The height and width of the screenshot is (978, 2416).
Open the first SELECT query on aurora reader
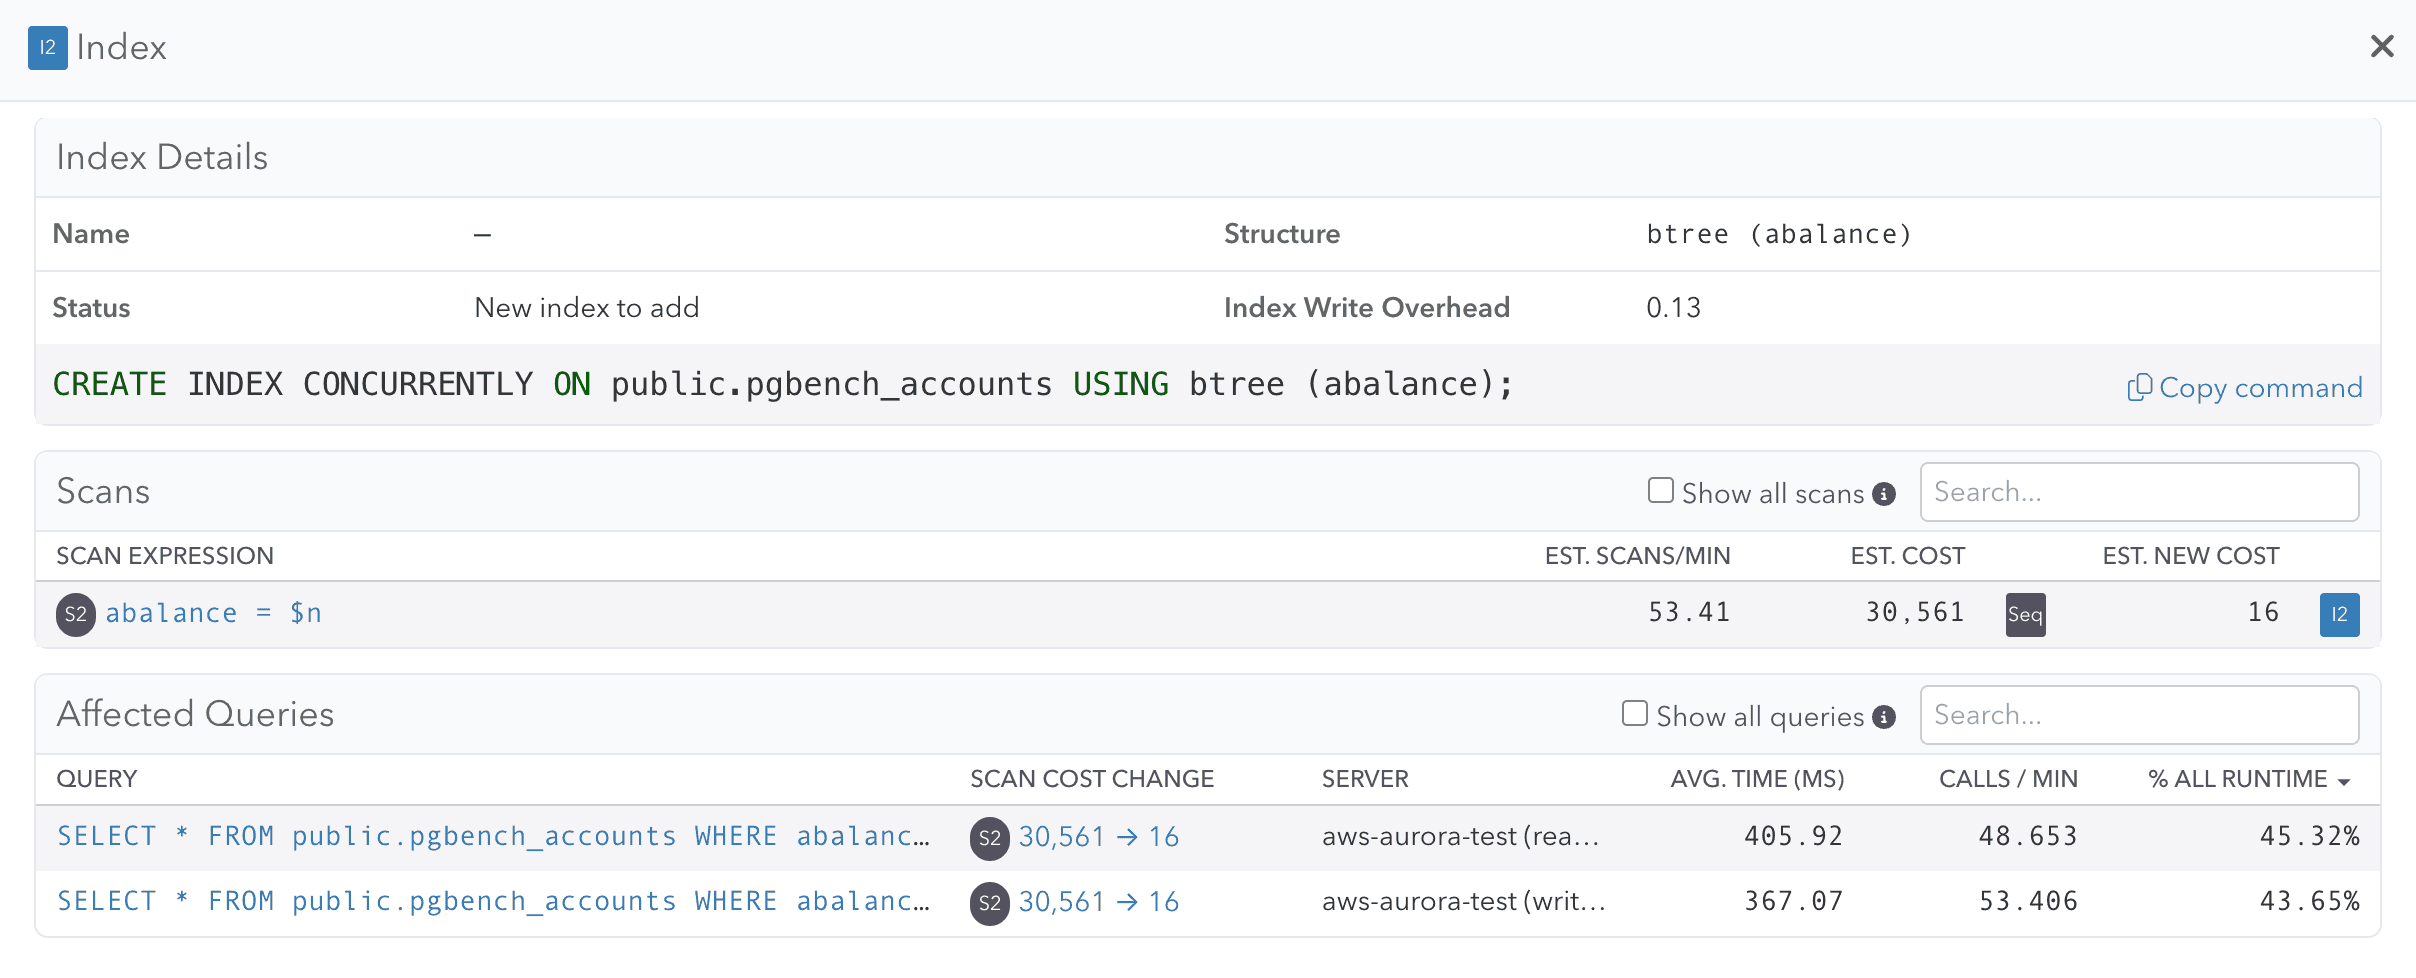492,836
